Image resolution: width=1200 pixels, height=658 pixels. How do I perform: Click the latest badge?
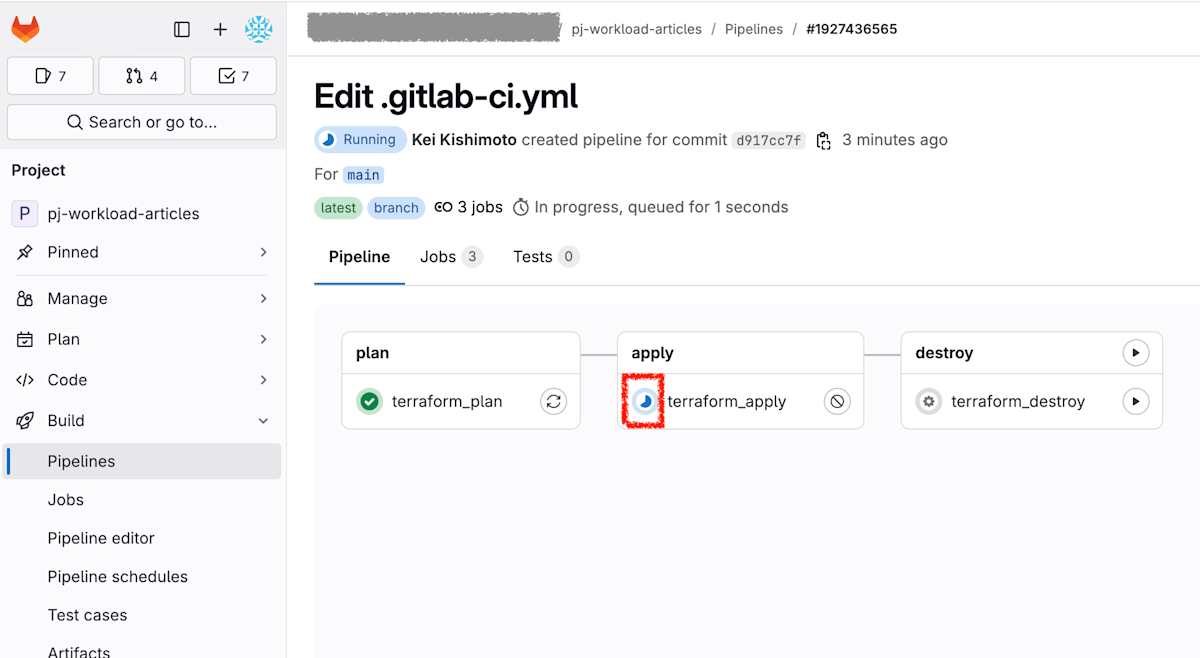tap(338, 208)
